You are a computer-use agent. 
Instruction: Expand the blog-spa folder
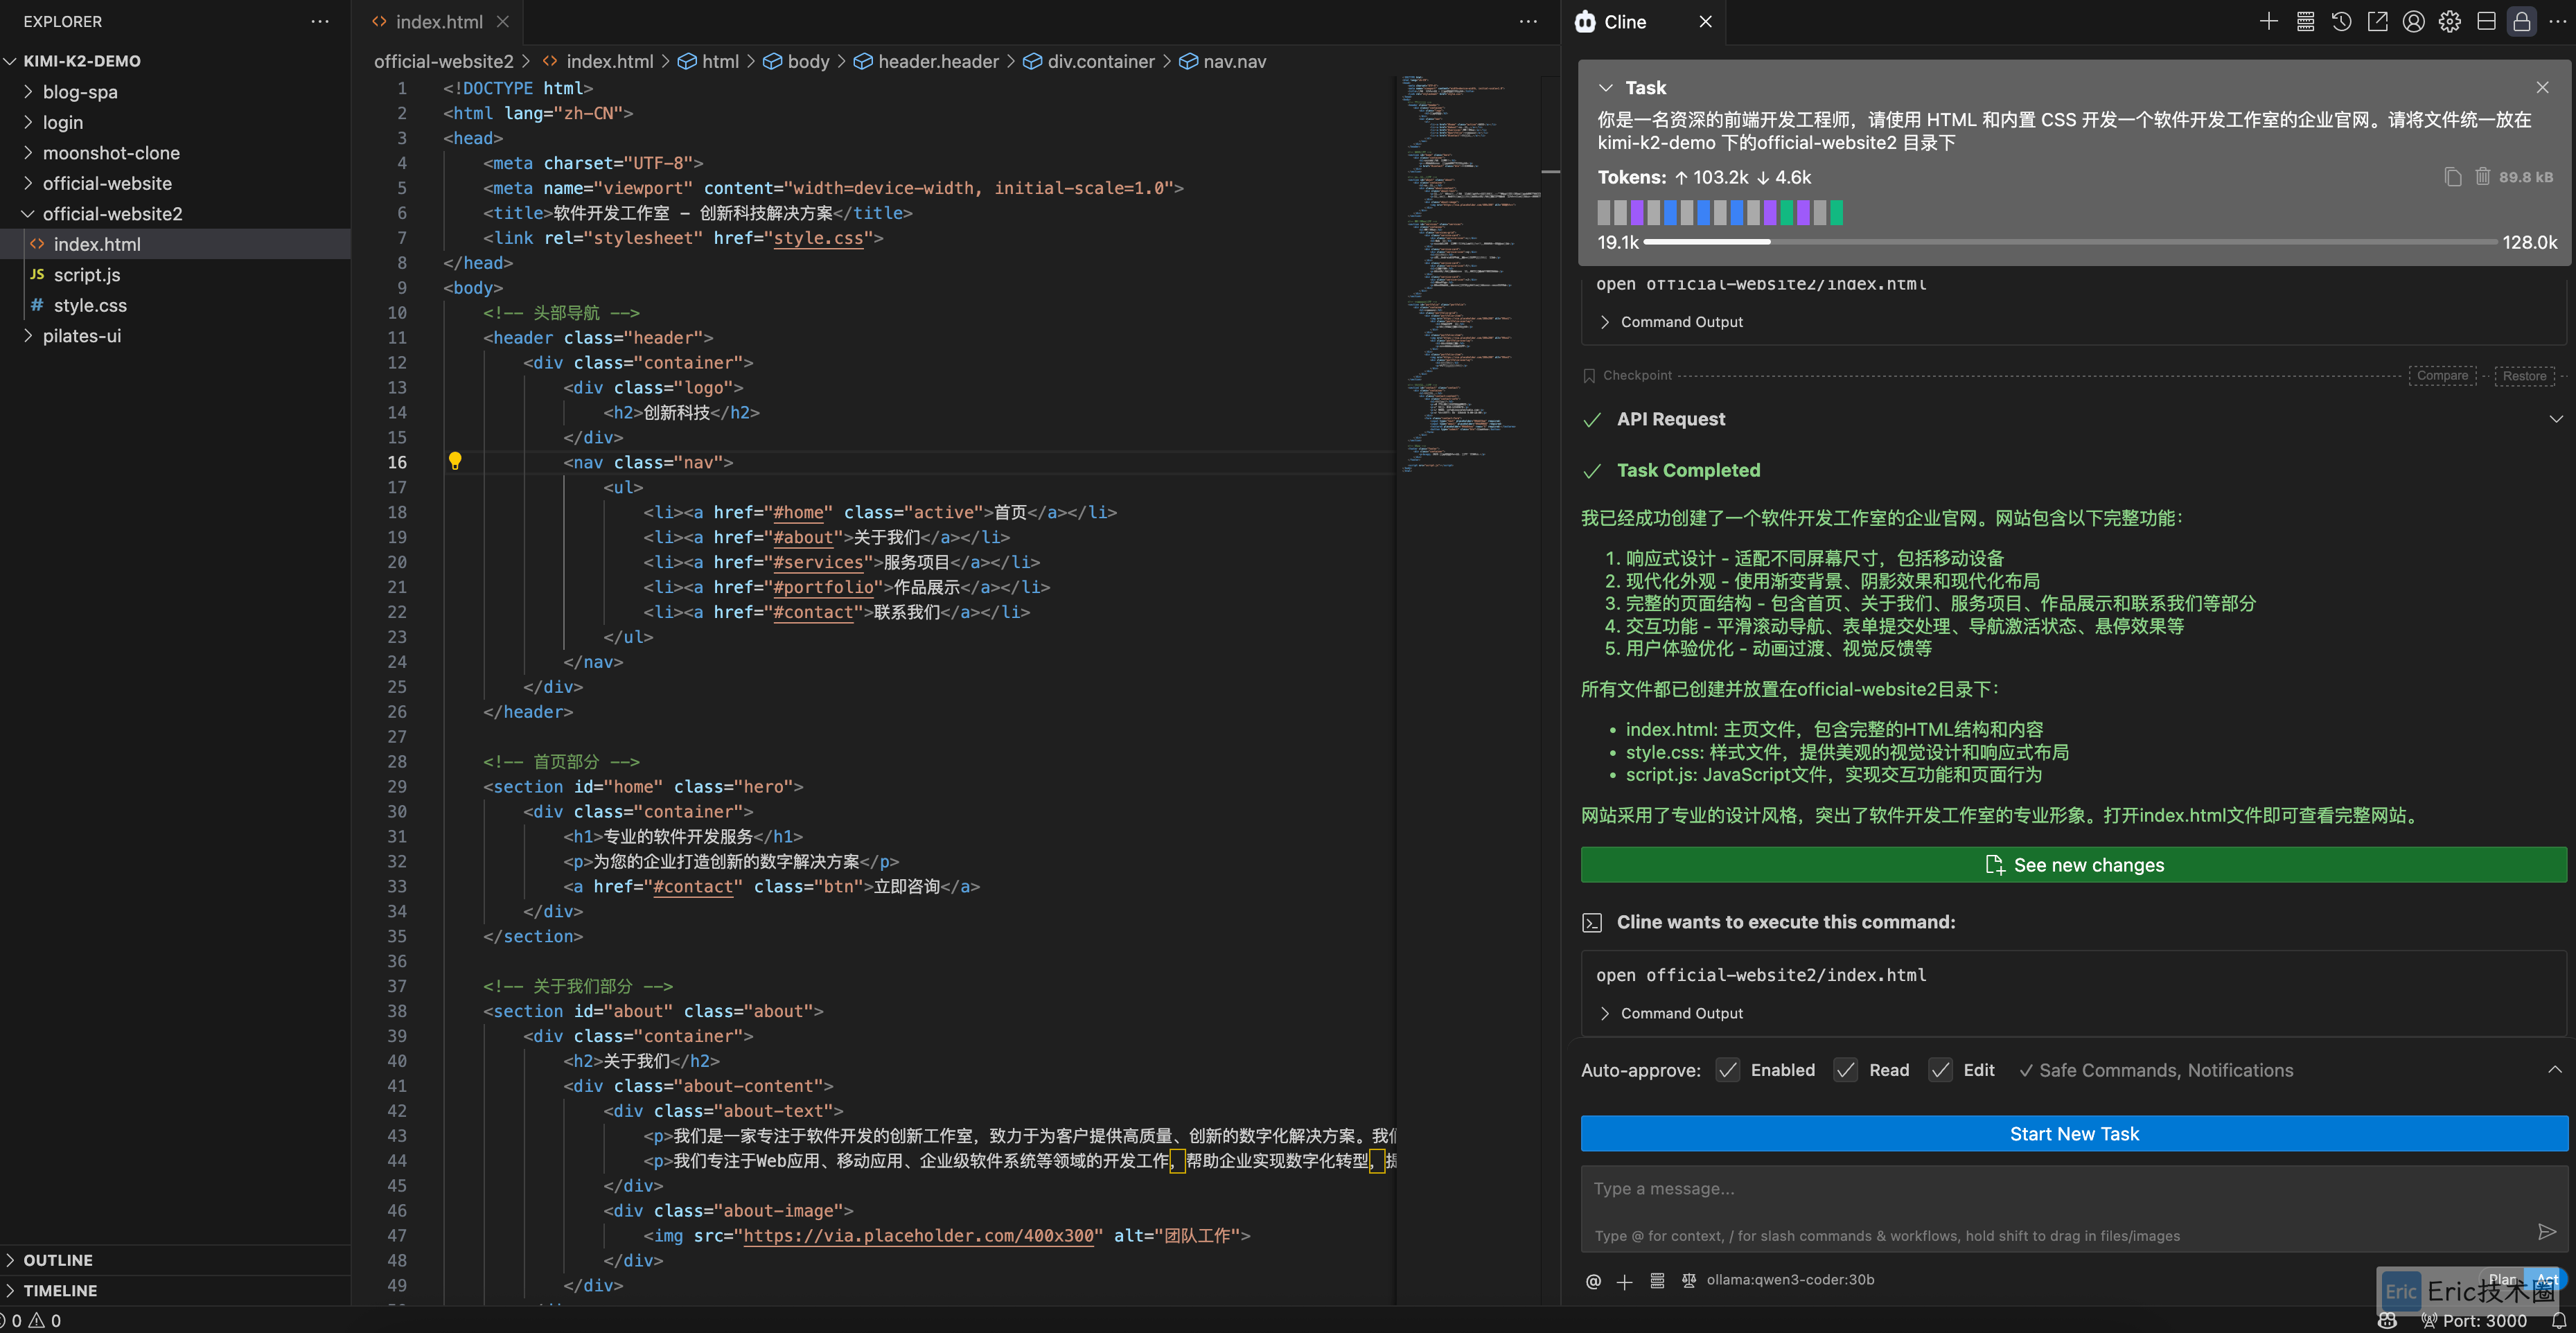click(x=80, y=92)
